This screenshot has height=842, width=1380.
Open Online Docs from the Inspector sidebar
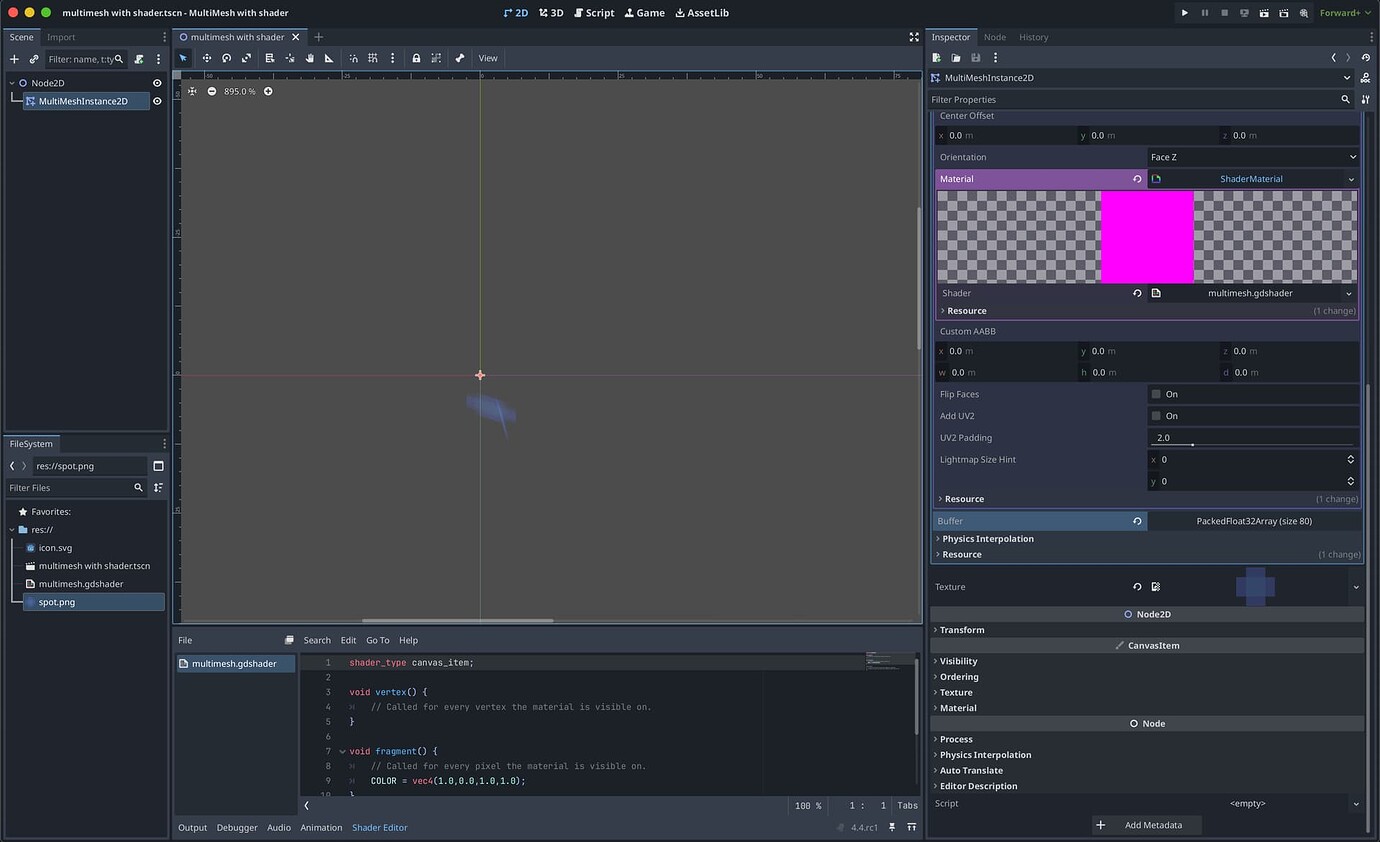(1366, 77)
